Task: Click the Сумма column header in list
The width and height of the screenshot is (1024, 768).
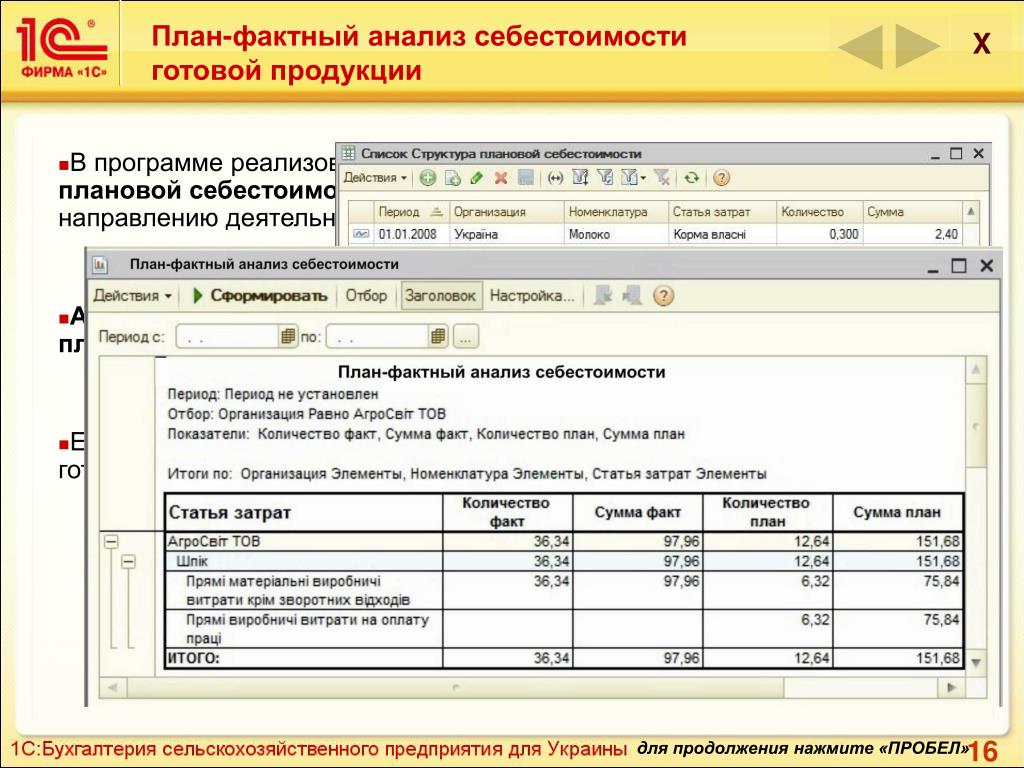Action: point(913,212)
